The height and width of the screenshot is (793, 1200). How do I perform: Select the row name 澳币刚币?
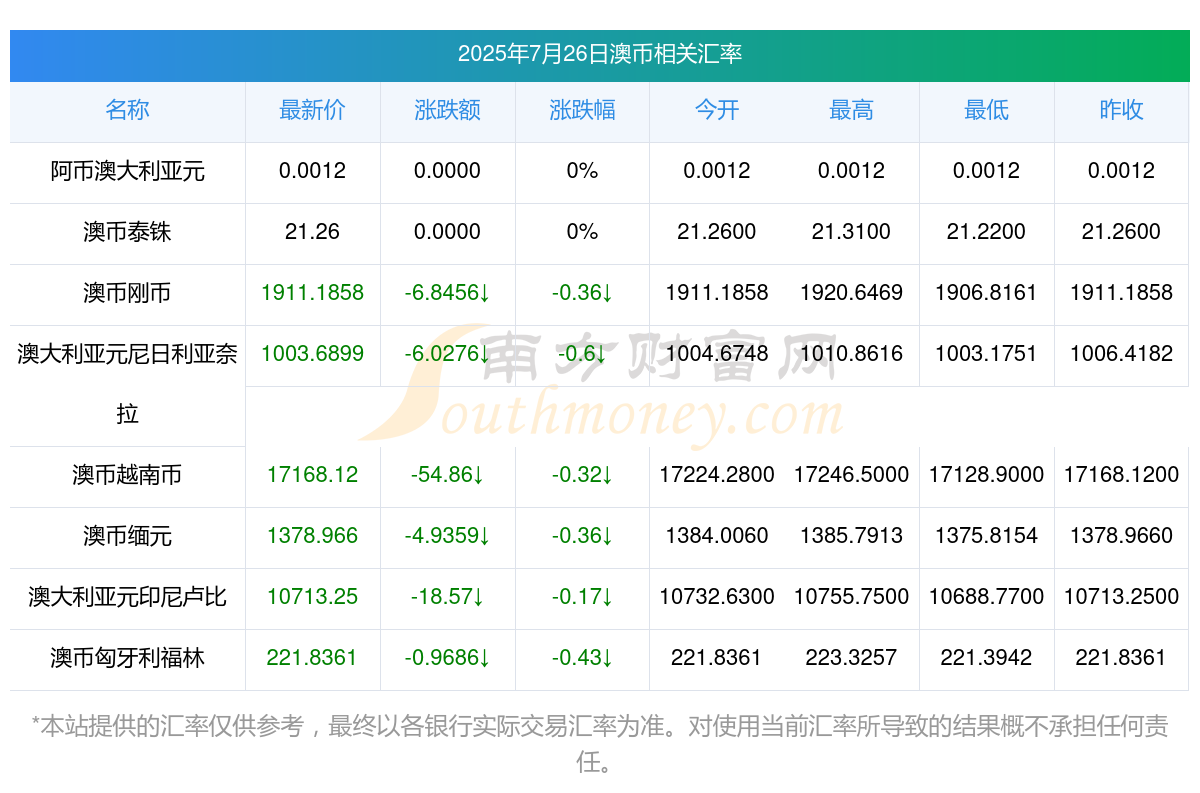pyautogui.click(x=127, y=293)
